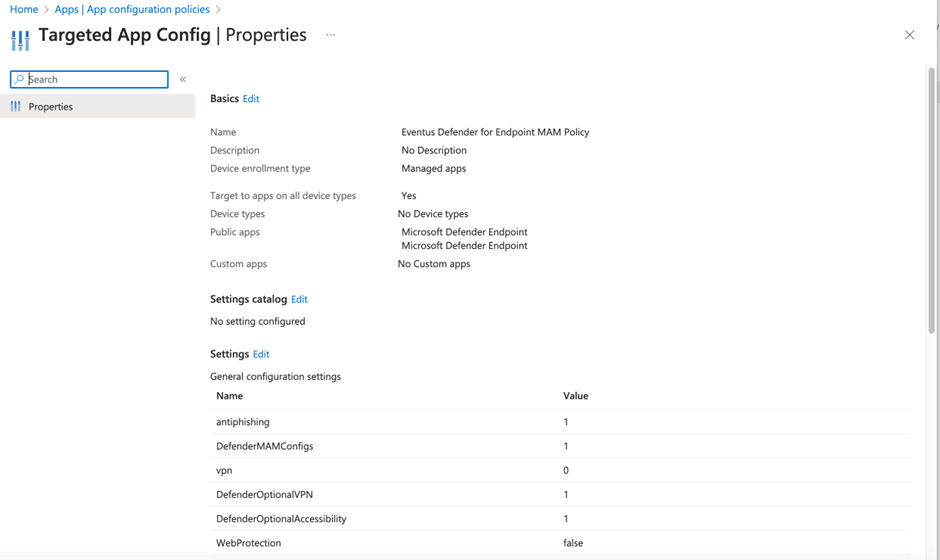Click the Public apps label
The width and height of the screenshot is (940, 560).
(234, 232)
